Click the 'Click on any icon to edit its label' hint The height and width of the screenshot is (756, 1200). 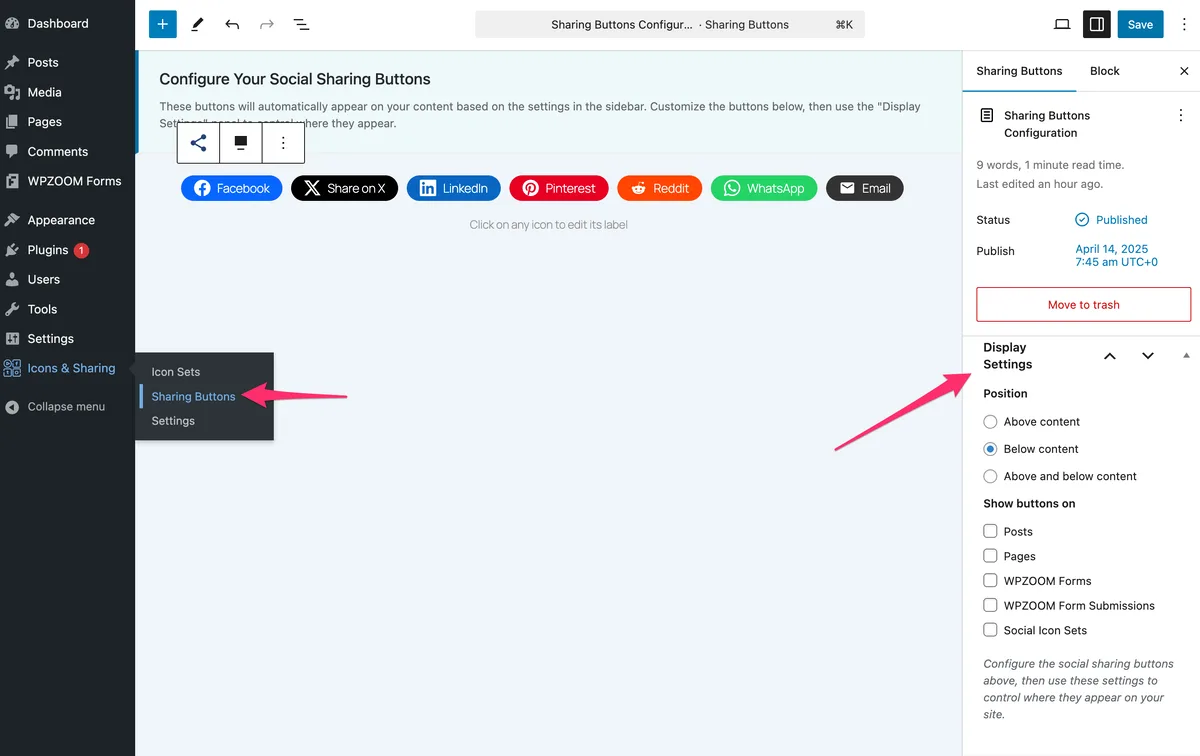click(x=549, y=225)
